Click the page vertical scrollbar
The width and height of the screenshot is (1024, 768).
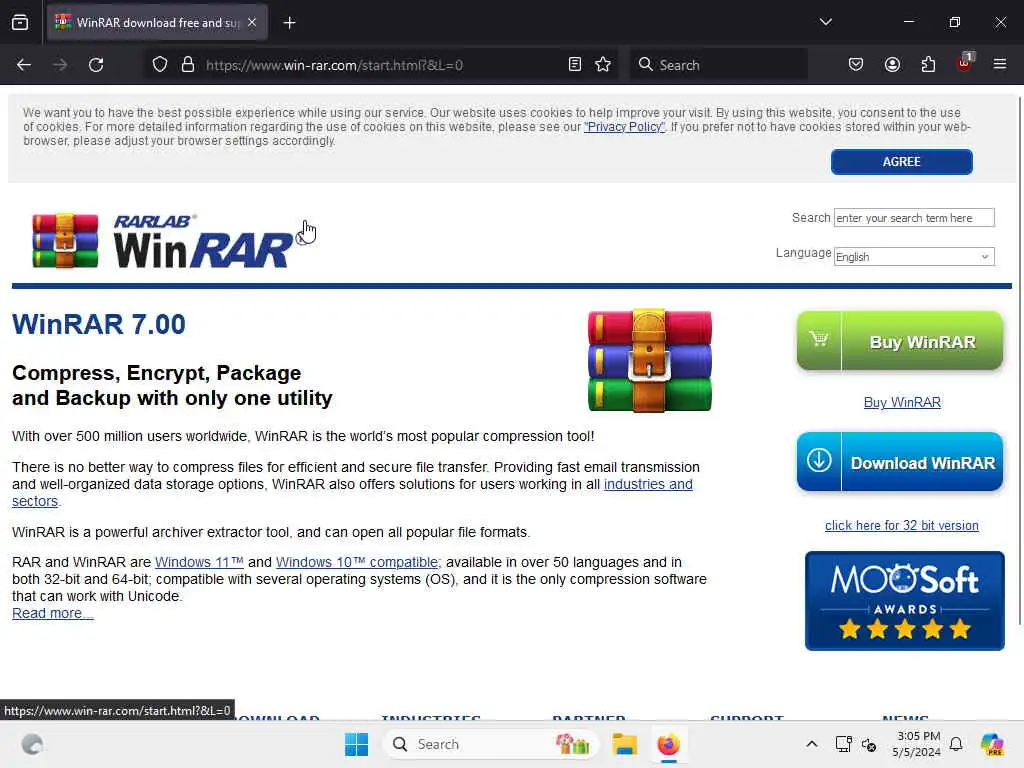[1019, 359]
